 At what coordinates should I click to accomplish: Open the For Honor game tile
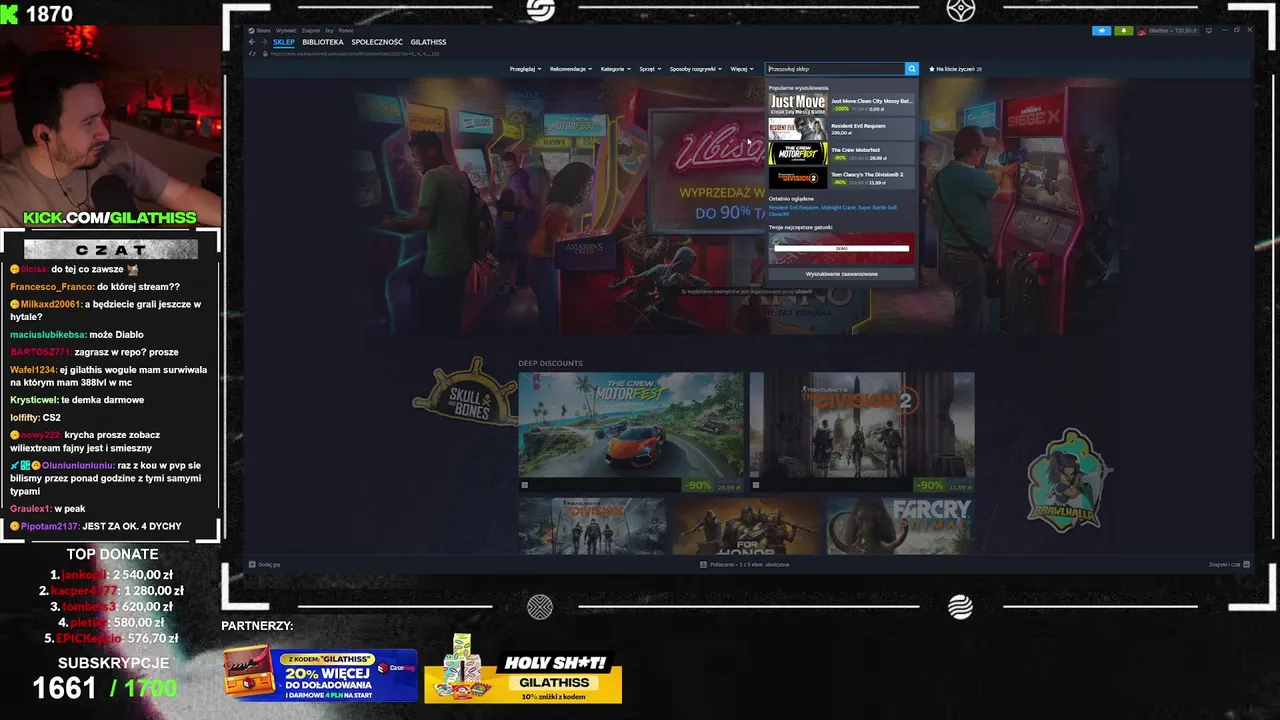tap(747, 526)
